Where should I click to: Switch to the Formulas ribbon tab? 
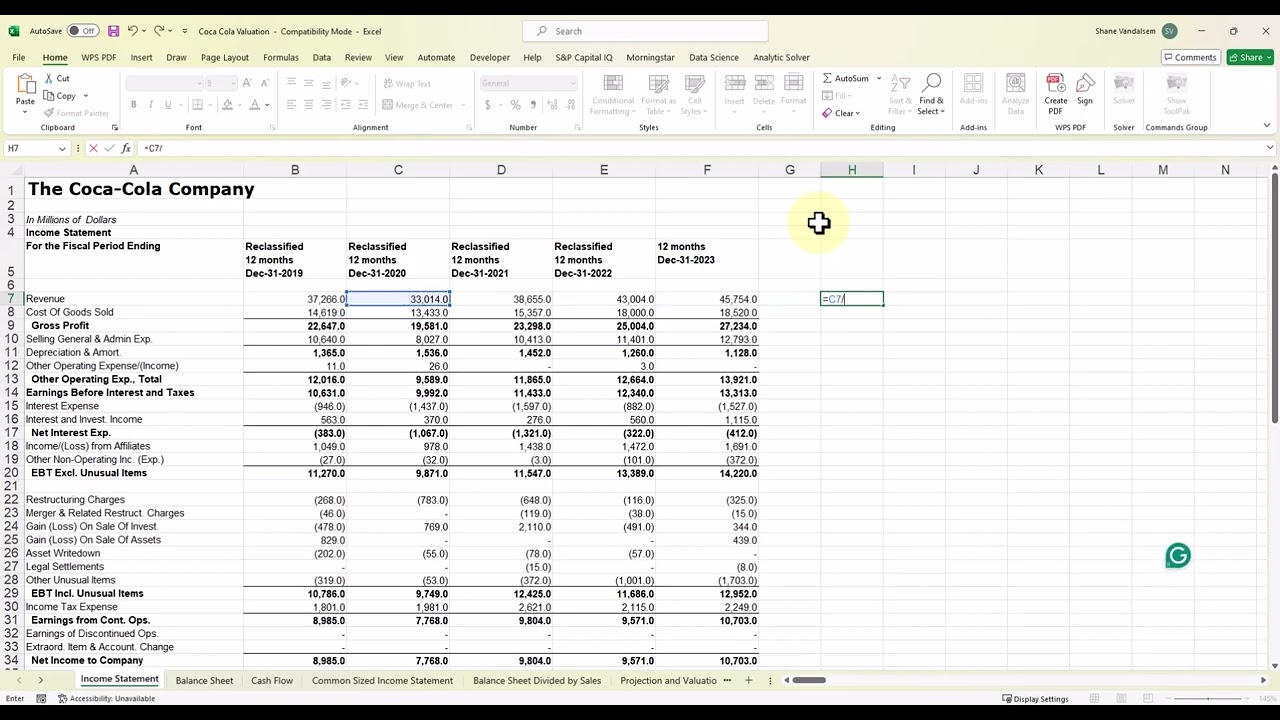click(281, 57)
